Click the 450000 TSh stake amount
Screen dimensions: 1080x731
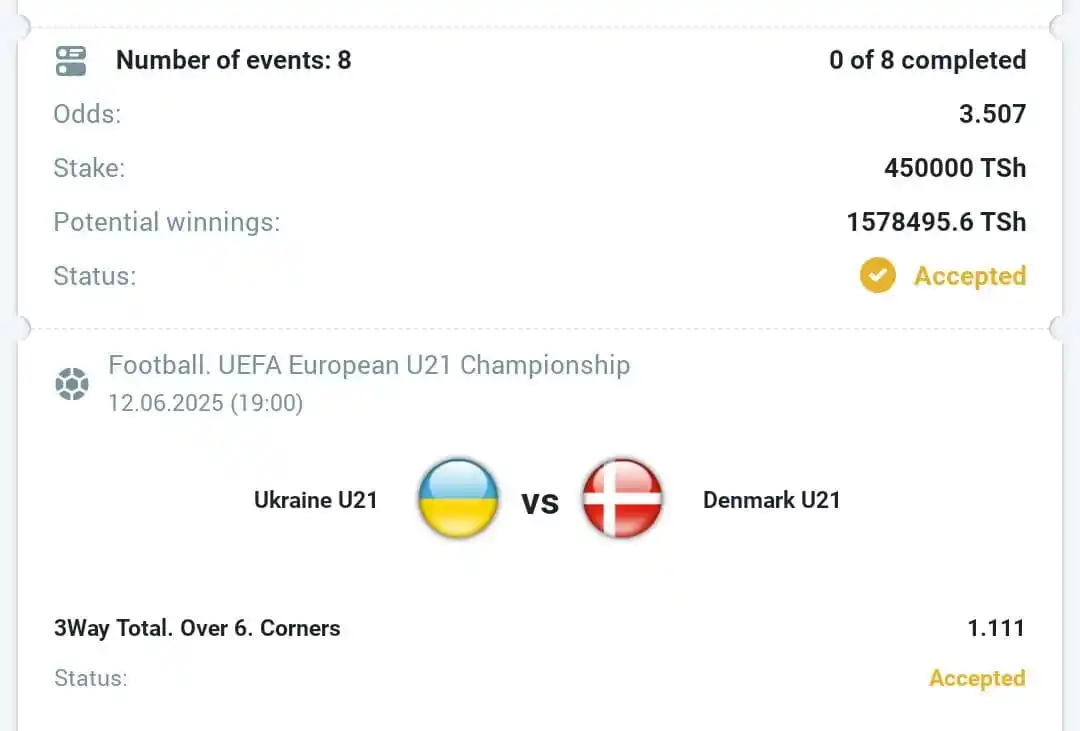click(x=955, y=168)
